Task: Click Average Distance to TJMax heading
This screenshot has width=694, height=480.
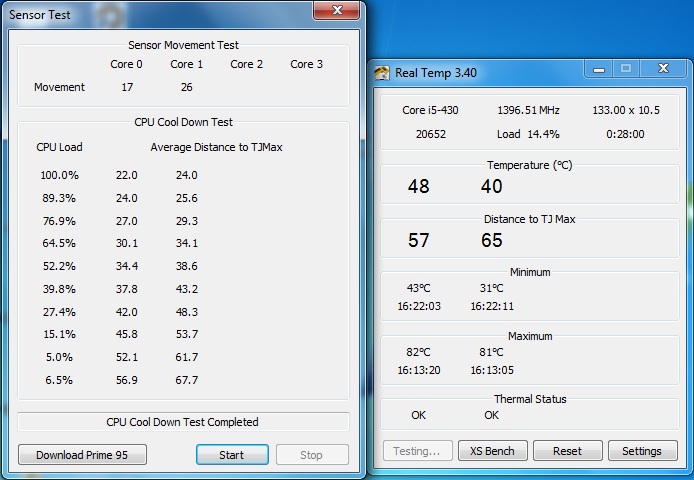Action: tap(216, 147)
